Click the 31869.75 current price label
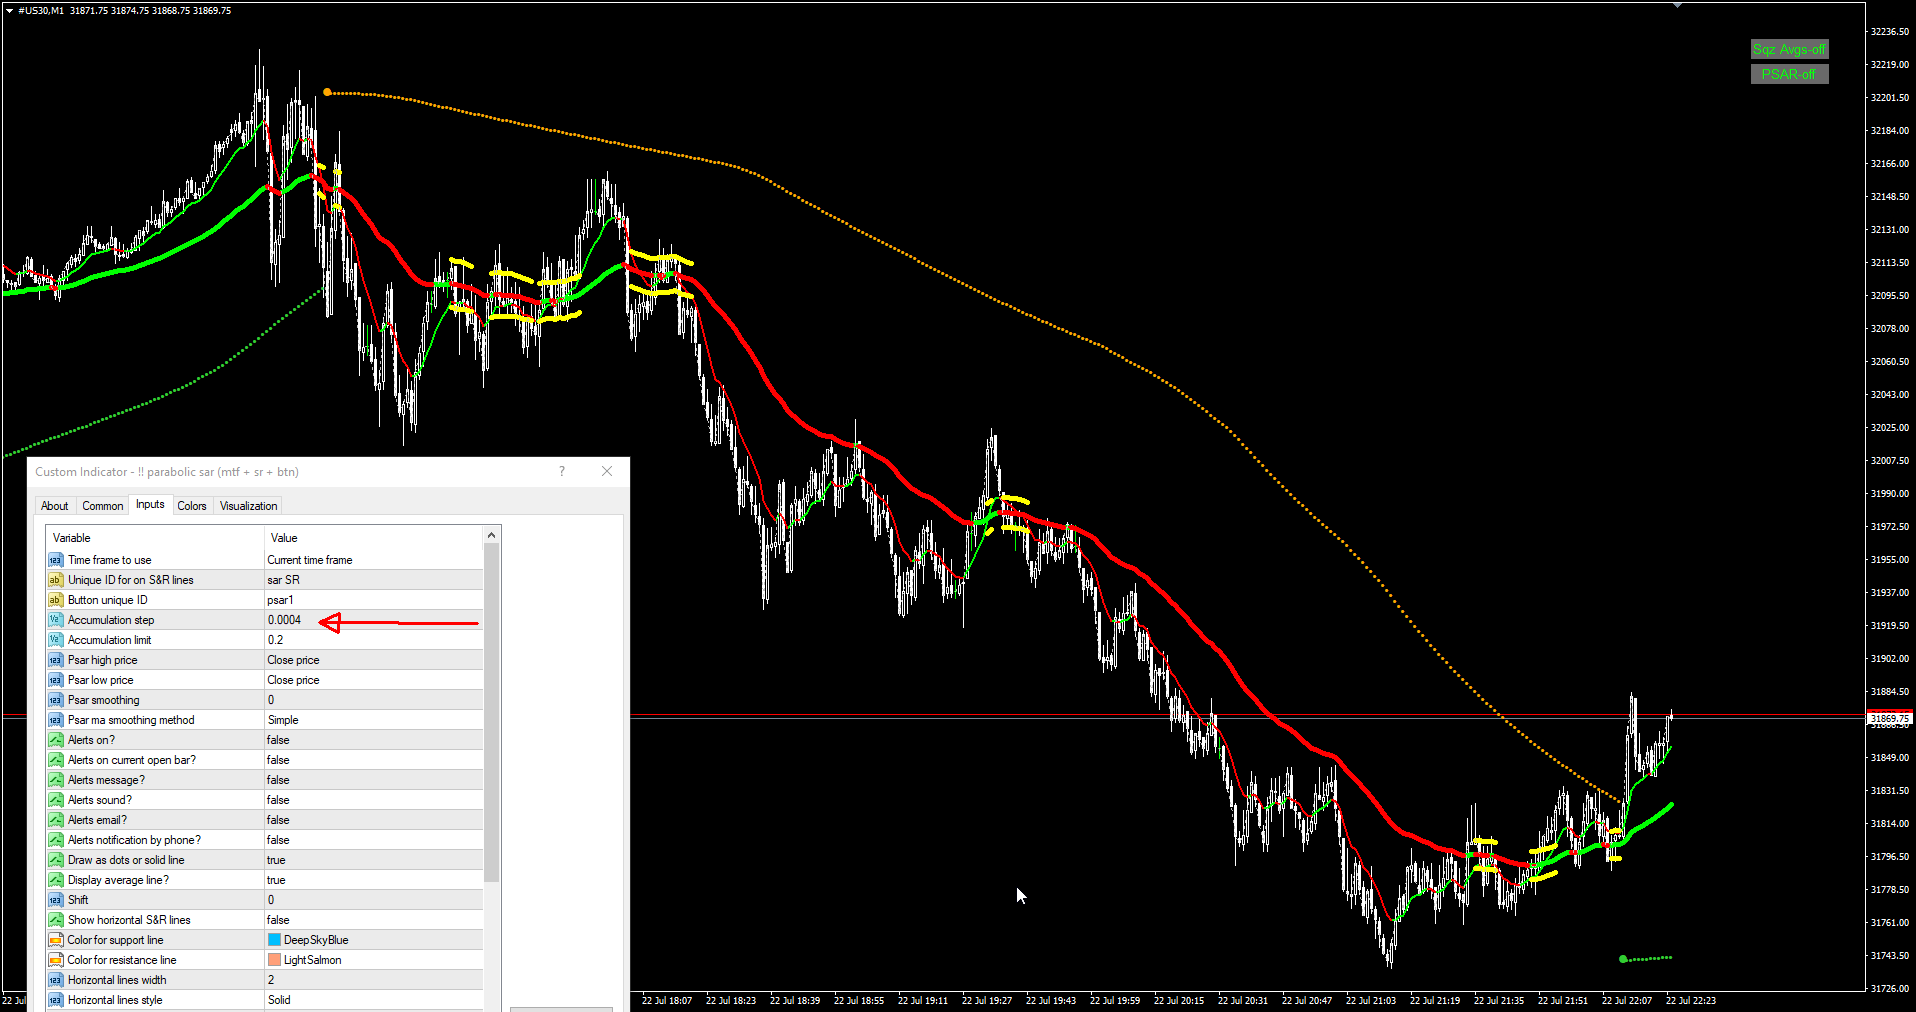Viewport: 1916px width, 1012px height. (1889, 718)
